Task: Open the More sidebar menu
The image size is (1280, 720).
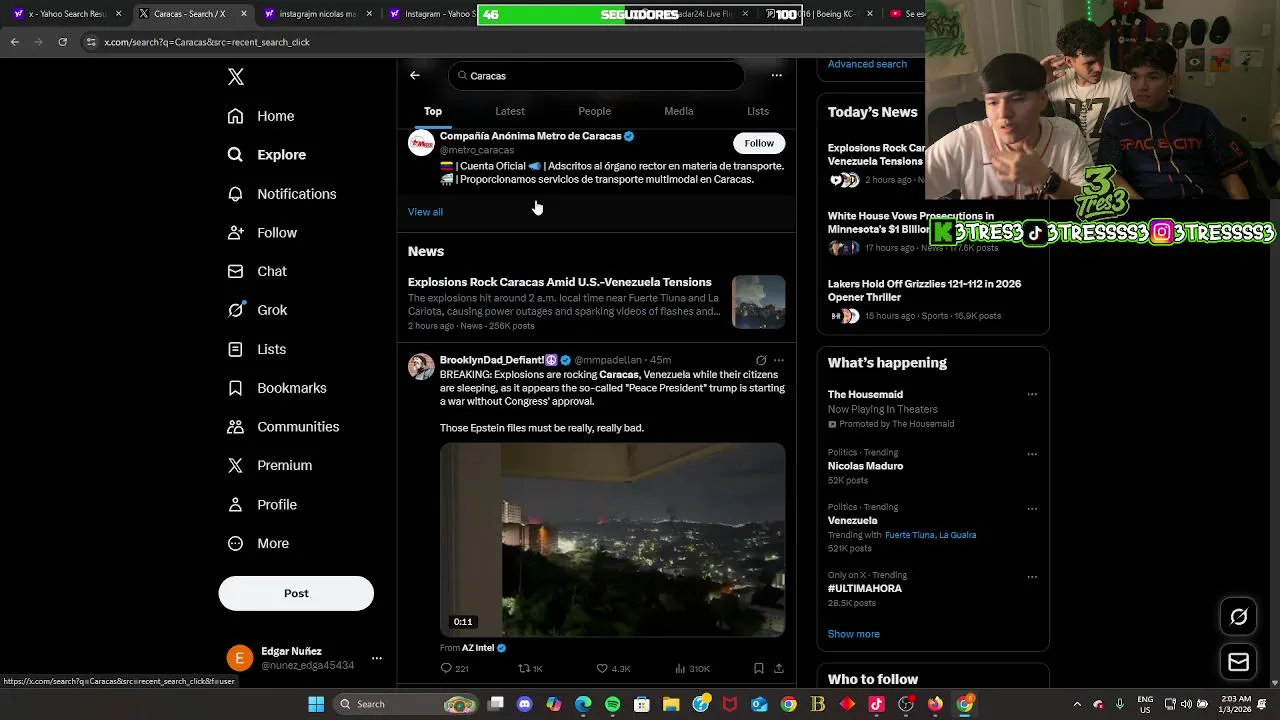Action: 258,543
